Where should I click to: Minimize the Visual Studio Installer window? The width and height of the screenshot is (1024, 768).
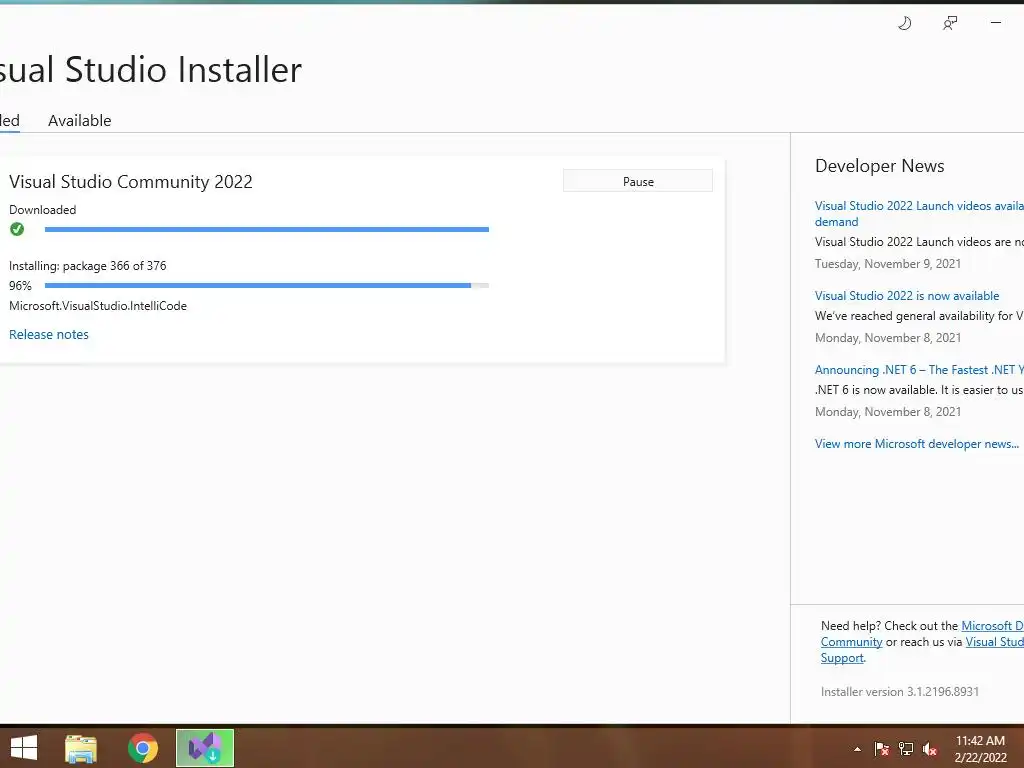[995, 23]
